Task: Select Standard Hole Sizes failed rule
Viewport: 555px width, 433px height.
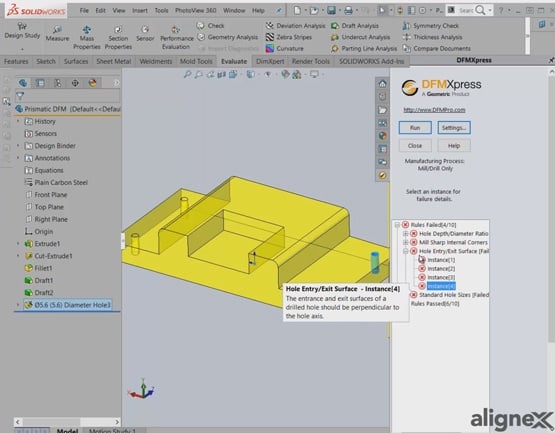Action: 454,295
